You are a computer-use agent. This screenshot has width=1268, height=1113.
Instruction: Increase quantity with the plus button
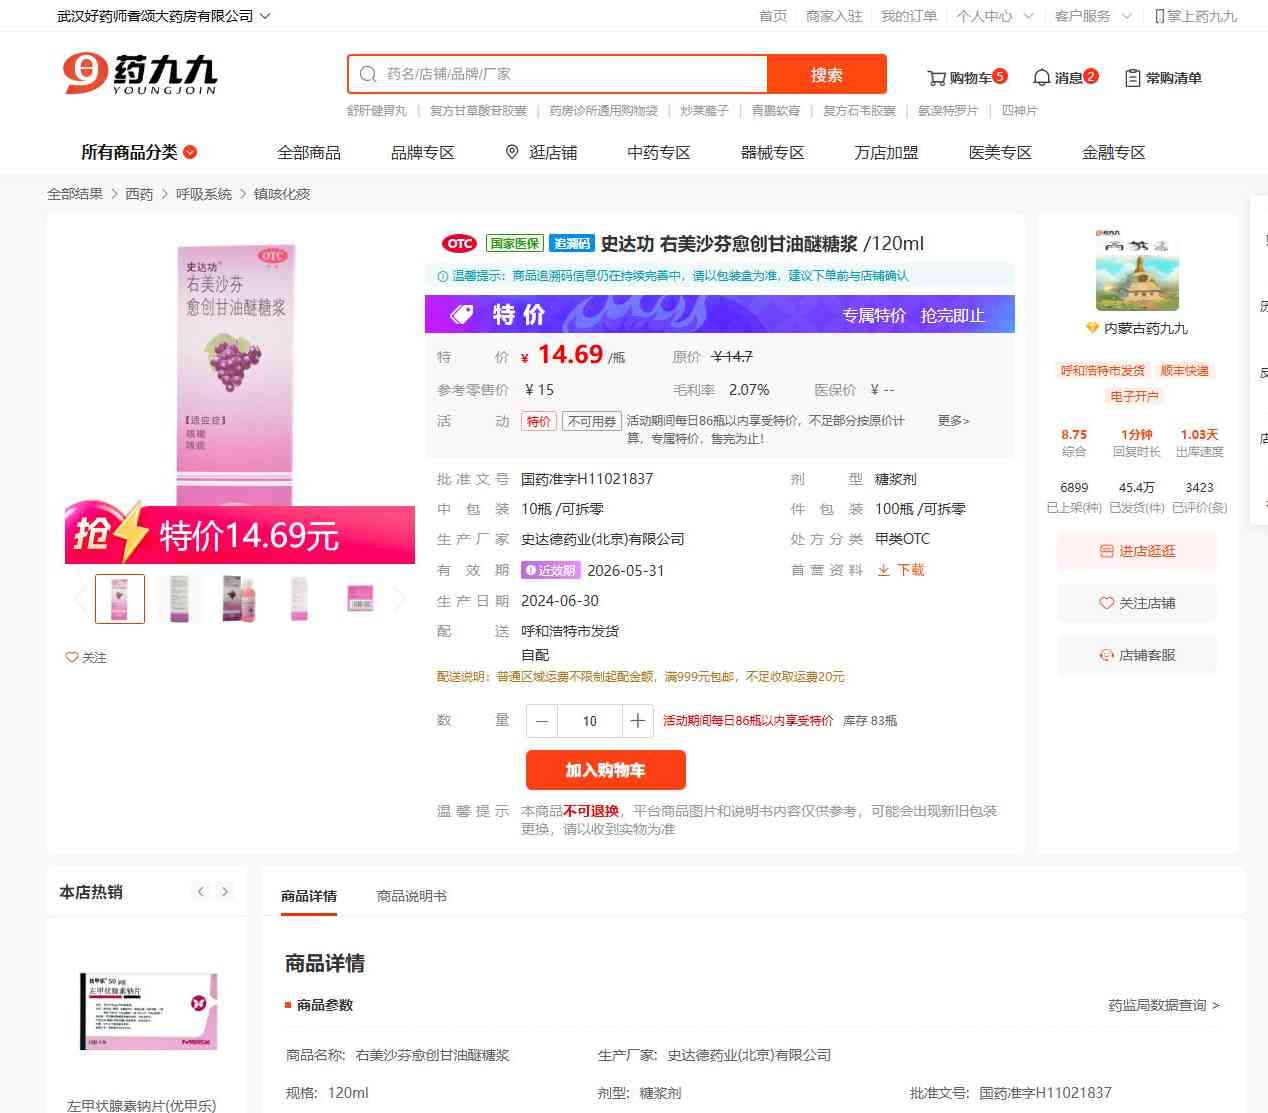637,721
